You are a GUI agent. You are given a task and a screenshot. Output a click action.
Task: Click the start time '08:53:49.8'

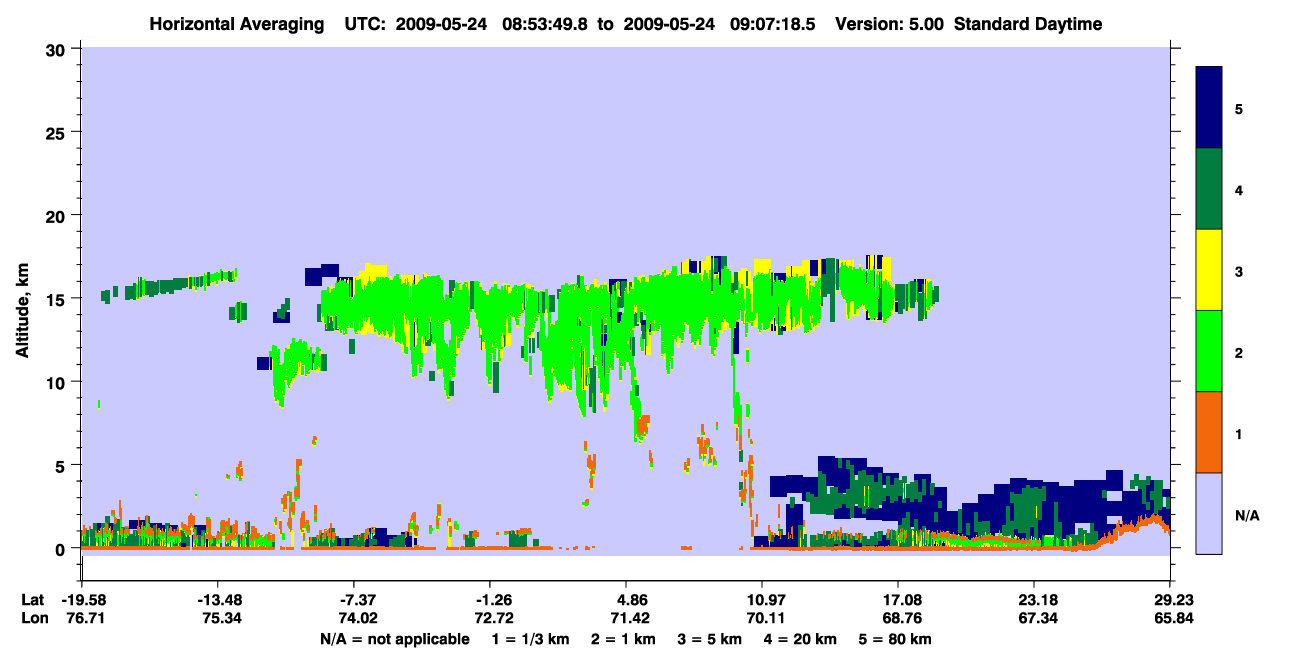pos(547,24)
